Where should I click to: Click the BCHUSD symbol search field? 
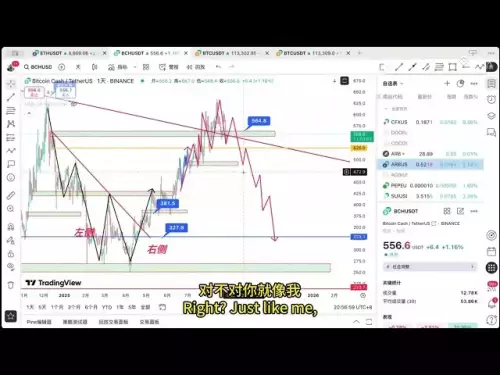[x=38, y=67]
